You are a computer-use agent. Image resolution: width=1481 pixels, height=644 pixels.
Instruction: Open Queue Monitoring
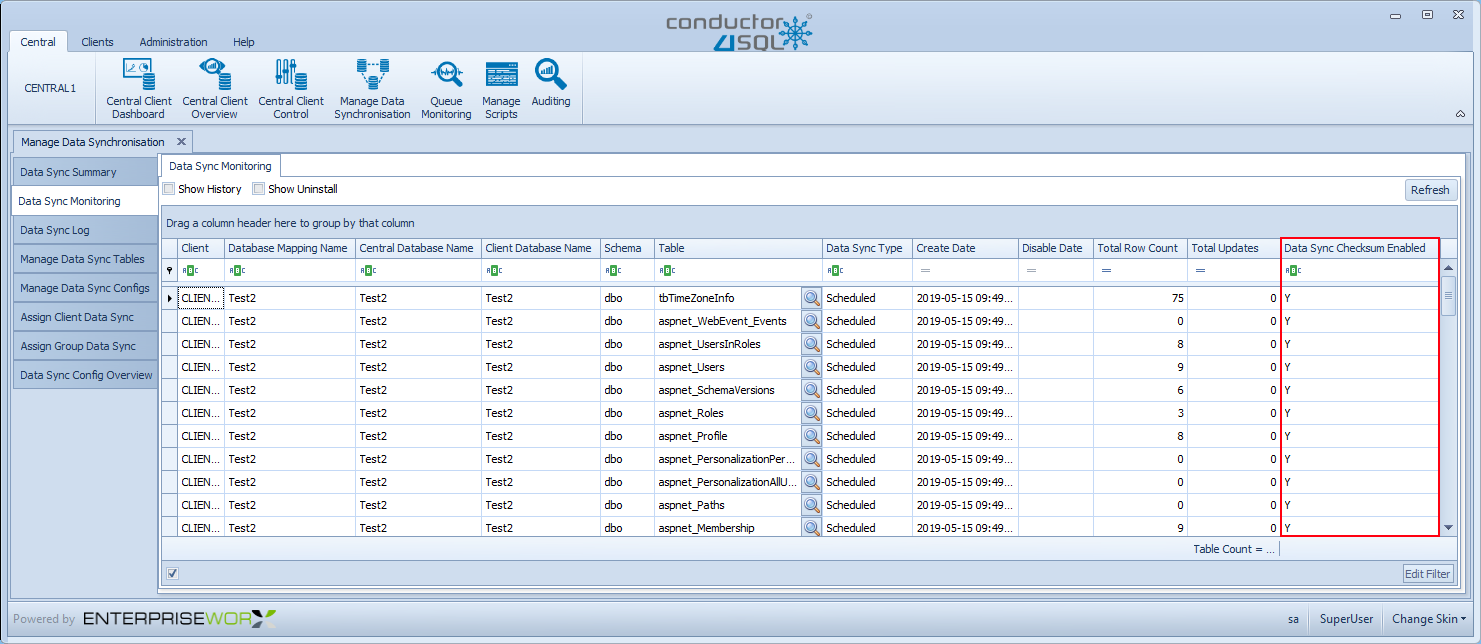[x=446, y=87]
